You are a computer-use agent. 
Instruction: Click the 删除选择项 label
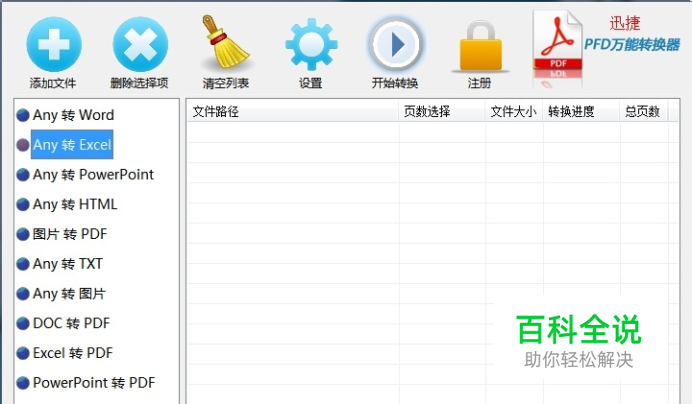[139, 83]
